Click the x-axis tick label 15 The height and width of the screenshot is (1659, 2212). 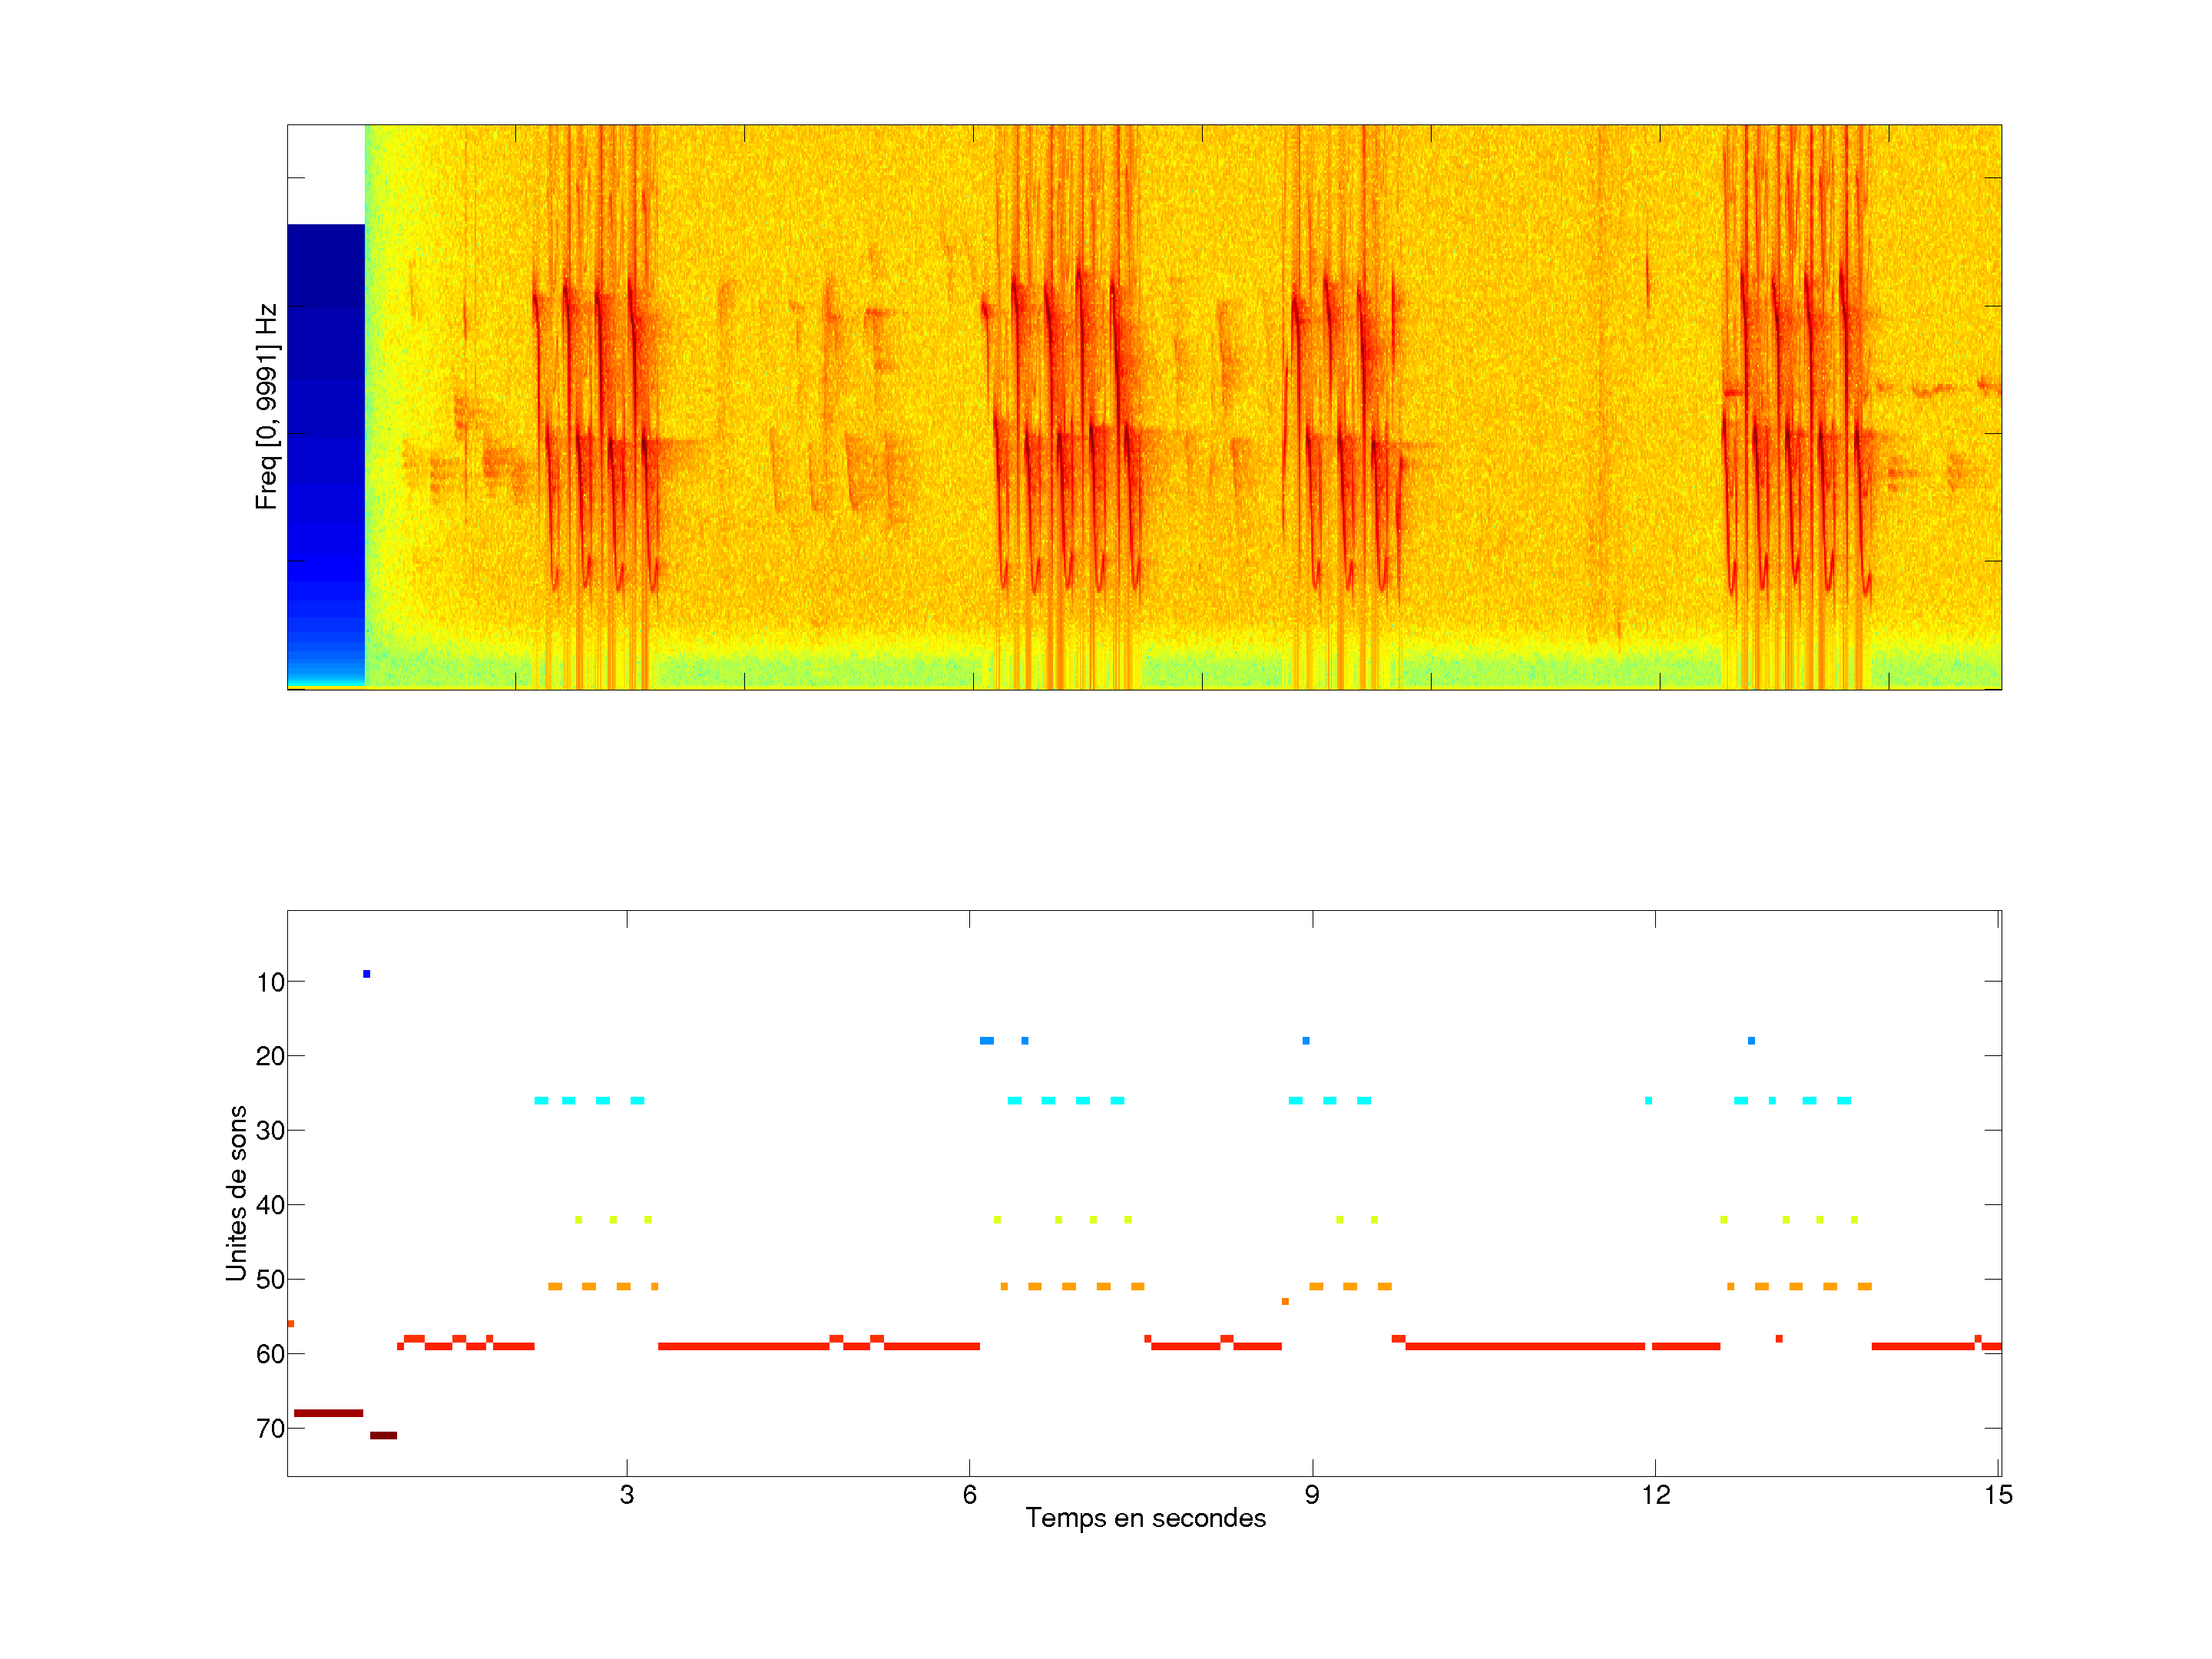click(1997, 1495)
